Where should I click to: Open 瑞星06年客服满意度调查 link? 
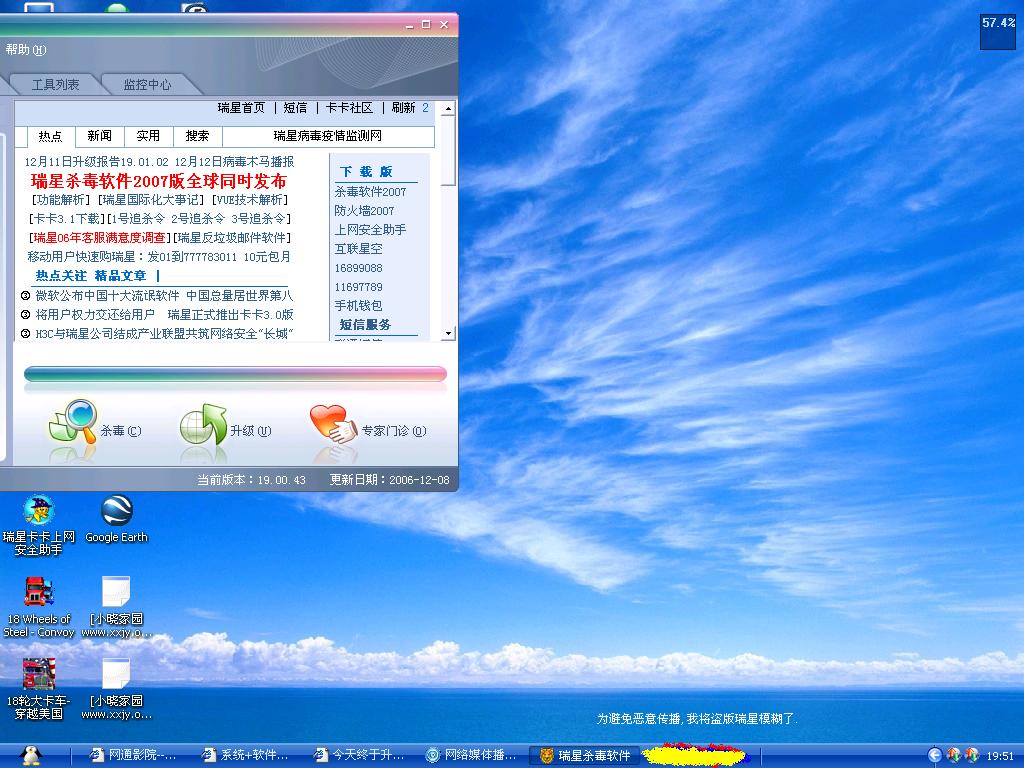[x=100, y=238]
